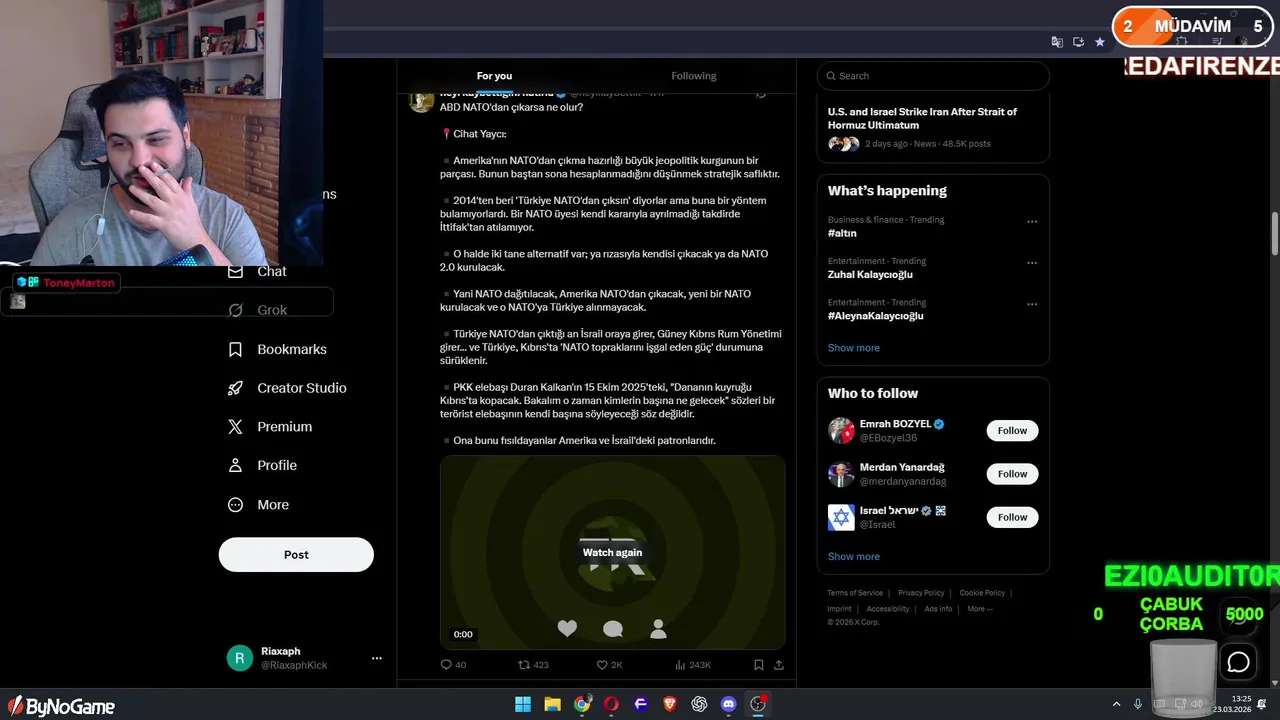This screenshot has height=720, width=1280.
Task: Open the Accessibility footer link
Action: coord(888,609)
